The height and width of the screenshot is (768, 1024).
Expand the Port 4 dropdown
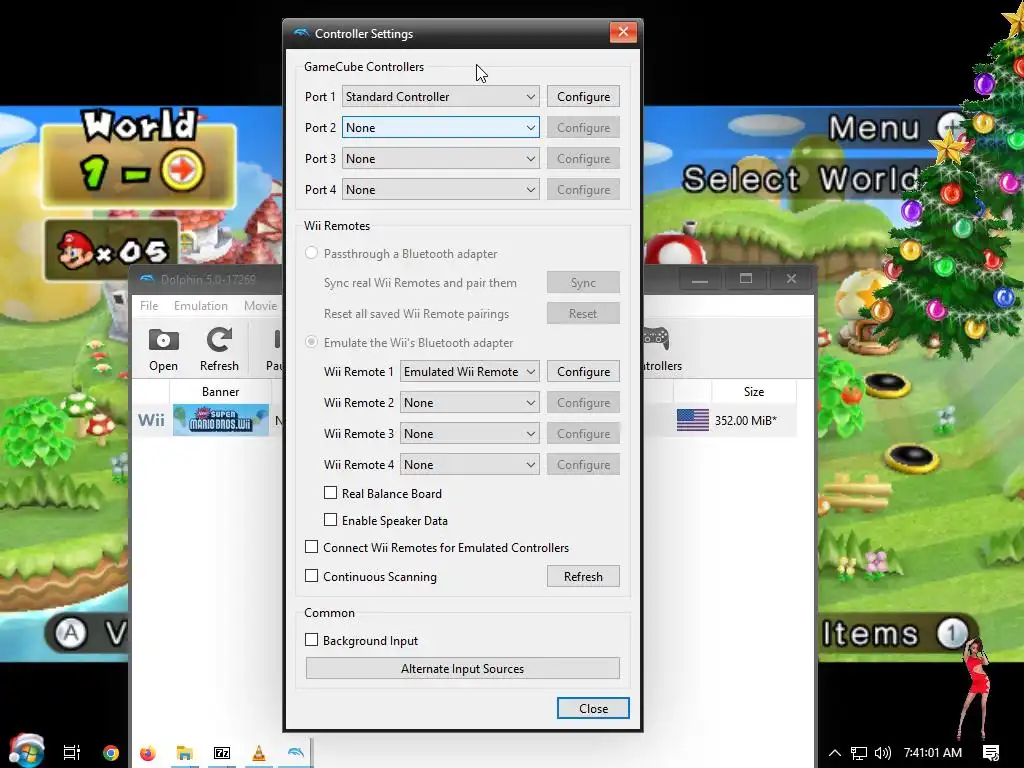click(x=441, y=189)
